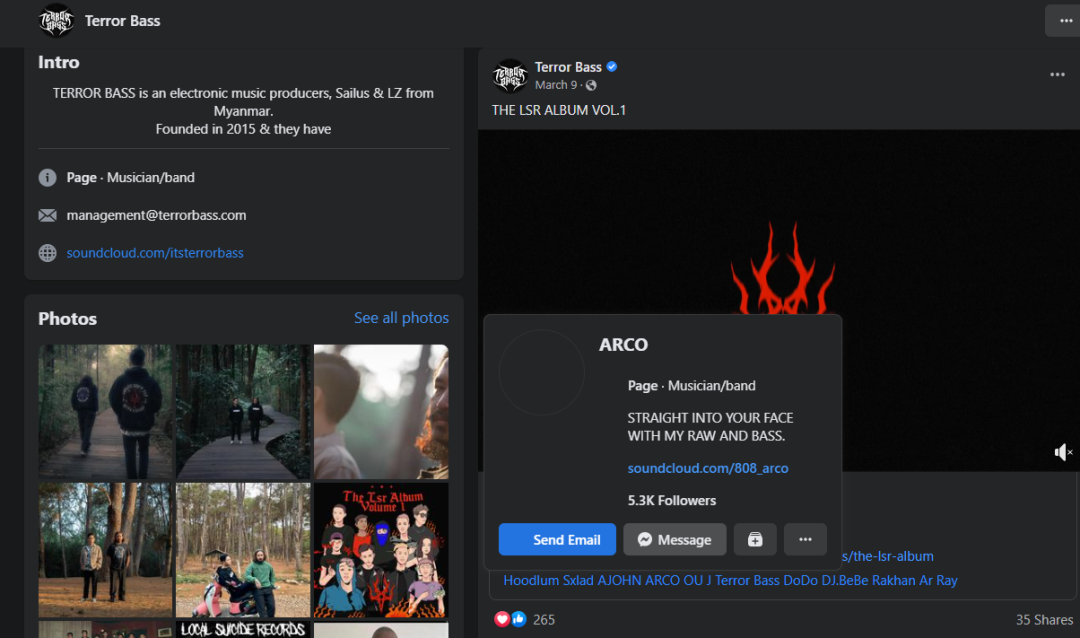The image size is (1080, 638).
Task: Open the top bar three-dots menu
Action: coord(1065,21)
